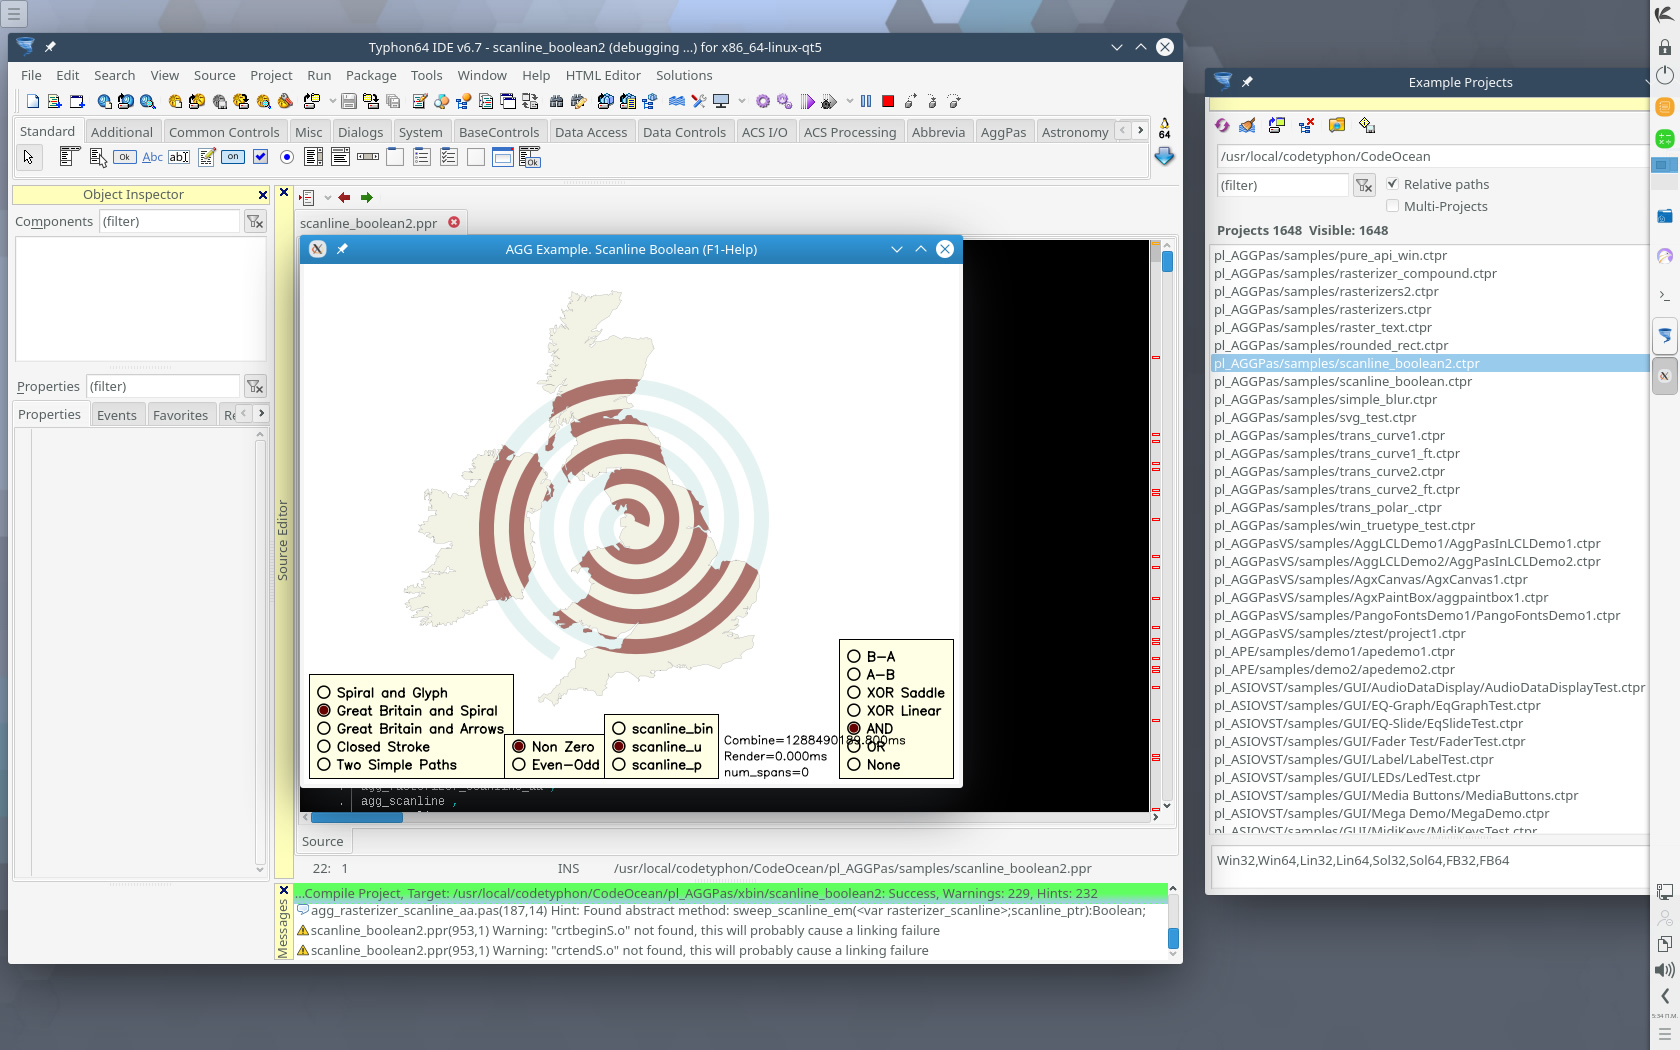The width and height of the screenshot is (1680, 1050).
Task: Pick the TRadioButton component icon
Action: tap(287, 157)
